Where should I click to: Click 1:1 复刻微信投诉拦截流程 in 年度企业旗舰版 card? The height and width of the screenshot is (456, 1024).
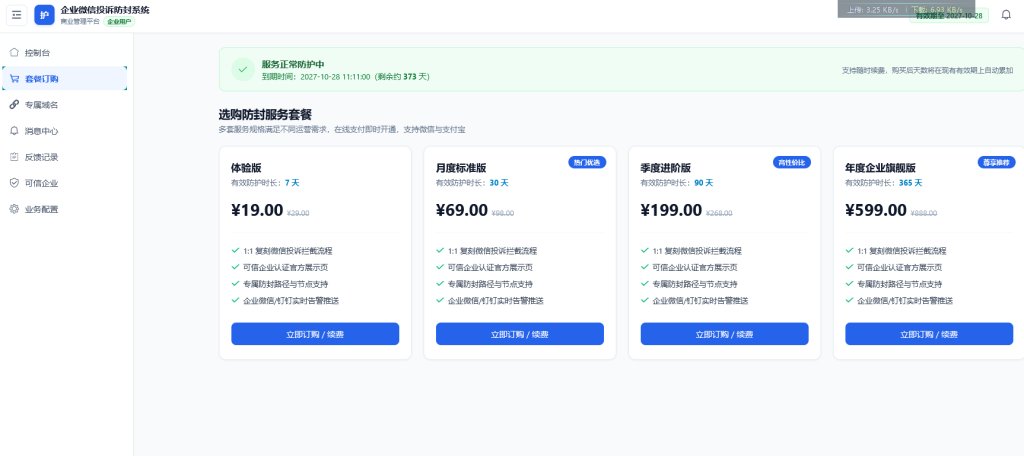coord(902,250)
